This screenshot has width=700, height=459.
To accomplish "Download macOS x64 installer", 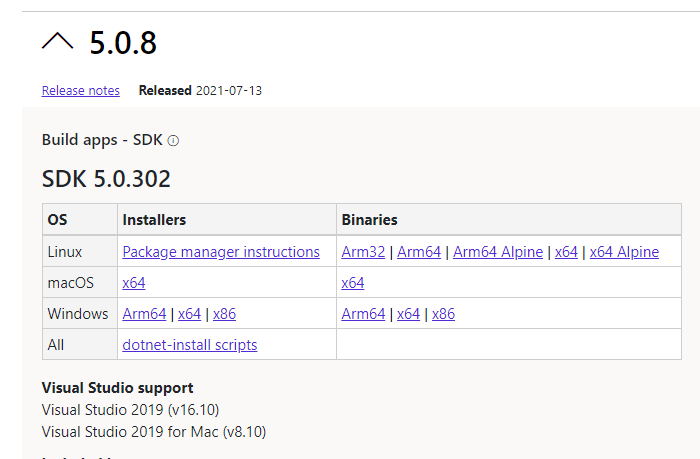I will tap(134, 283).
